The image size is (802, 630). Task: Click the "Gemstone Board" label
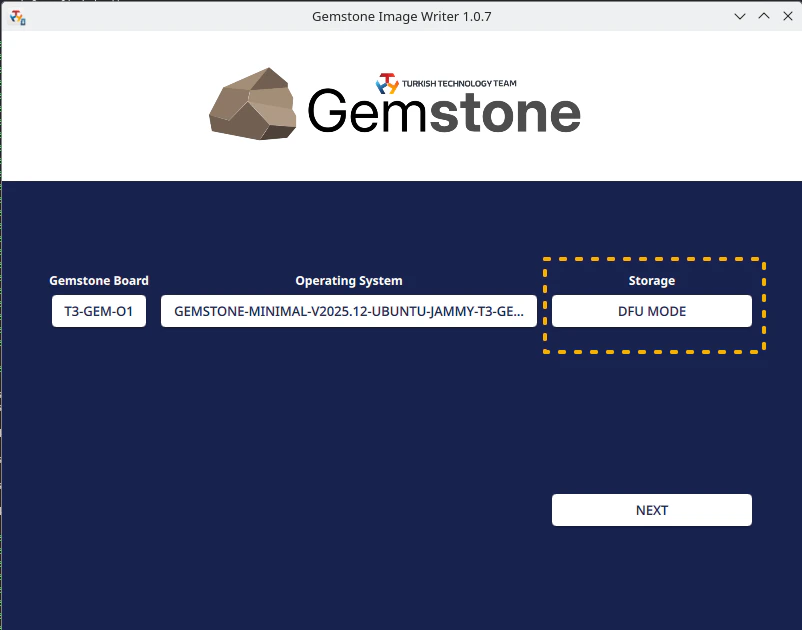pyautogui.click(x=99, y=281)
